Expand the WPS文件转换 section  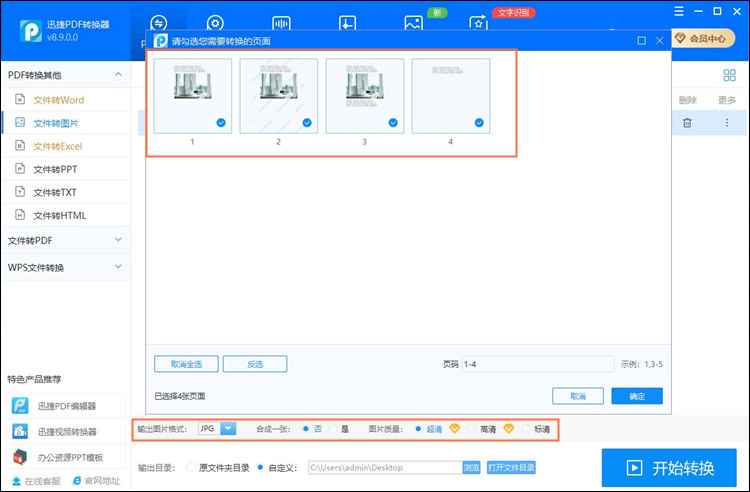point(118,267)
